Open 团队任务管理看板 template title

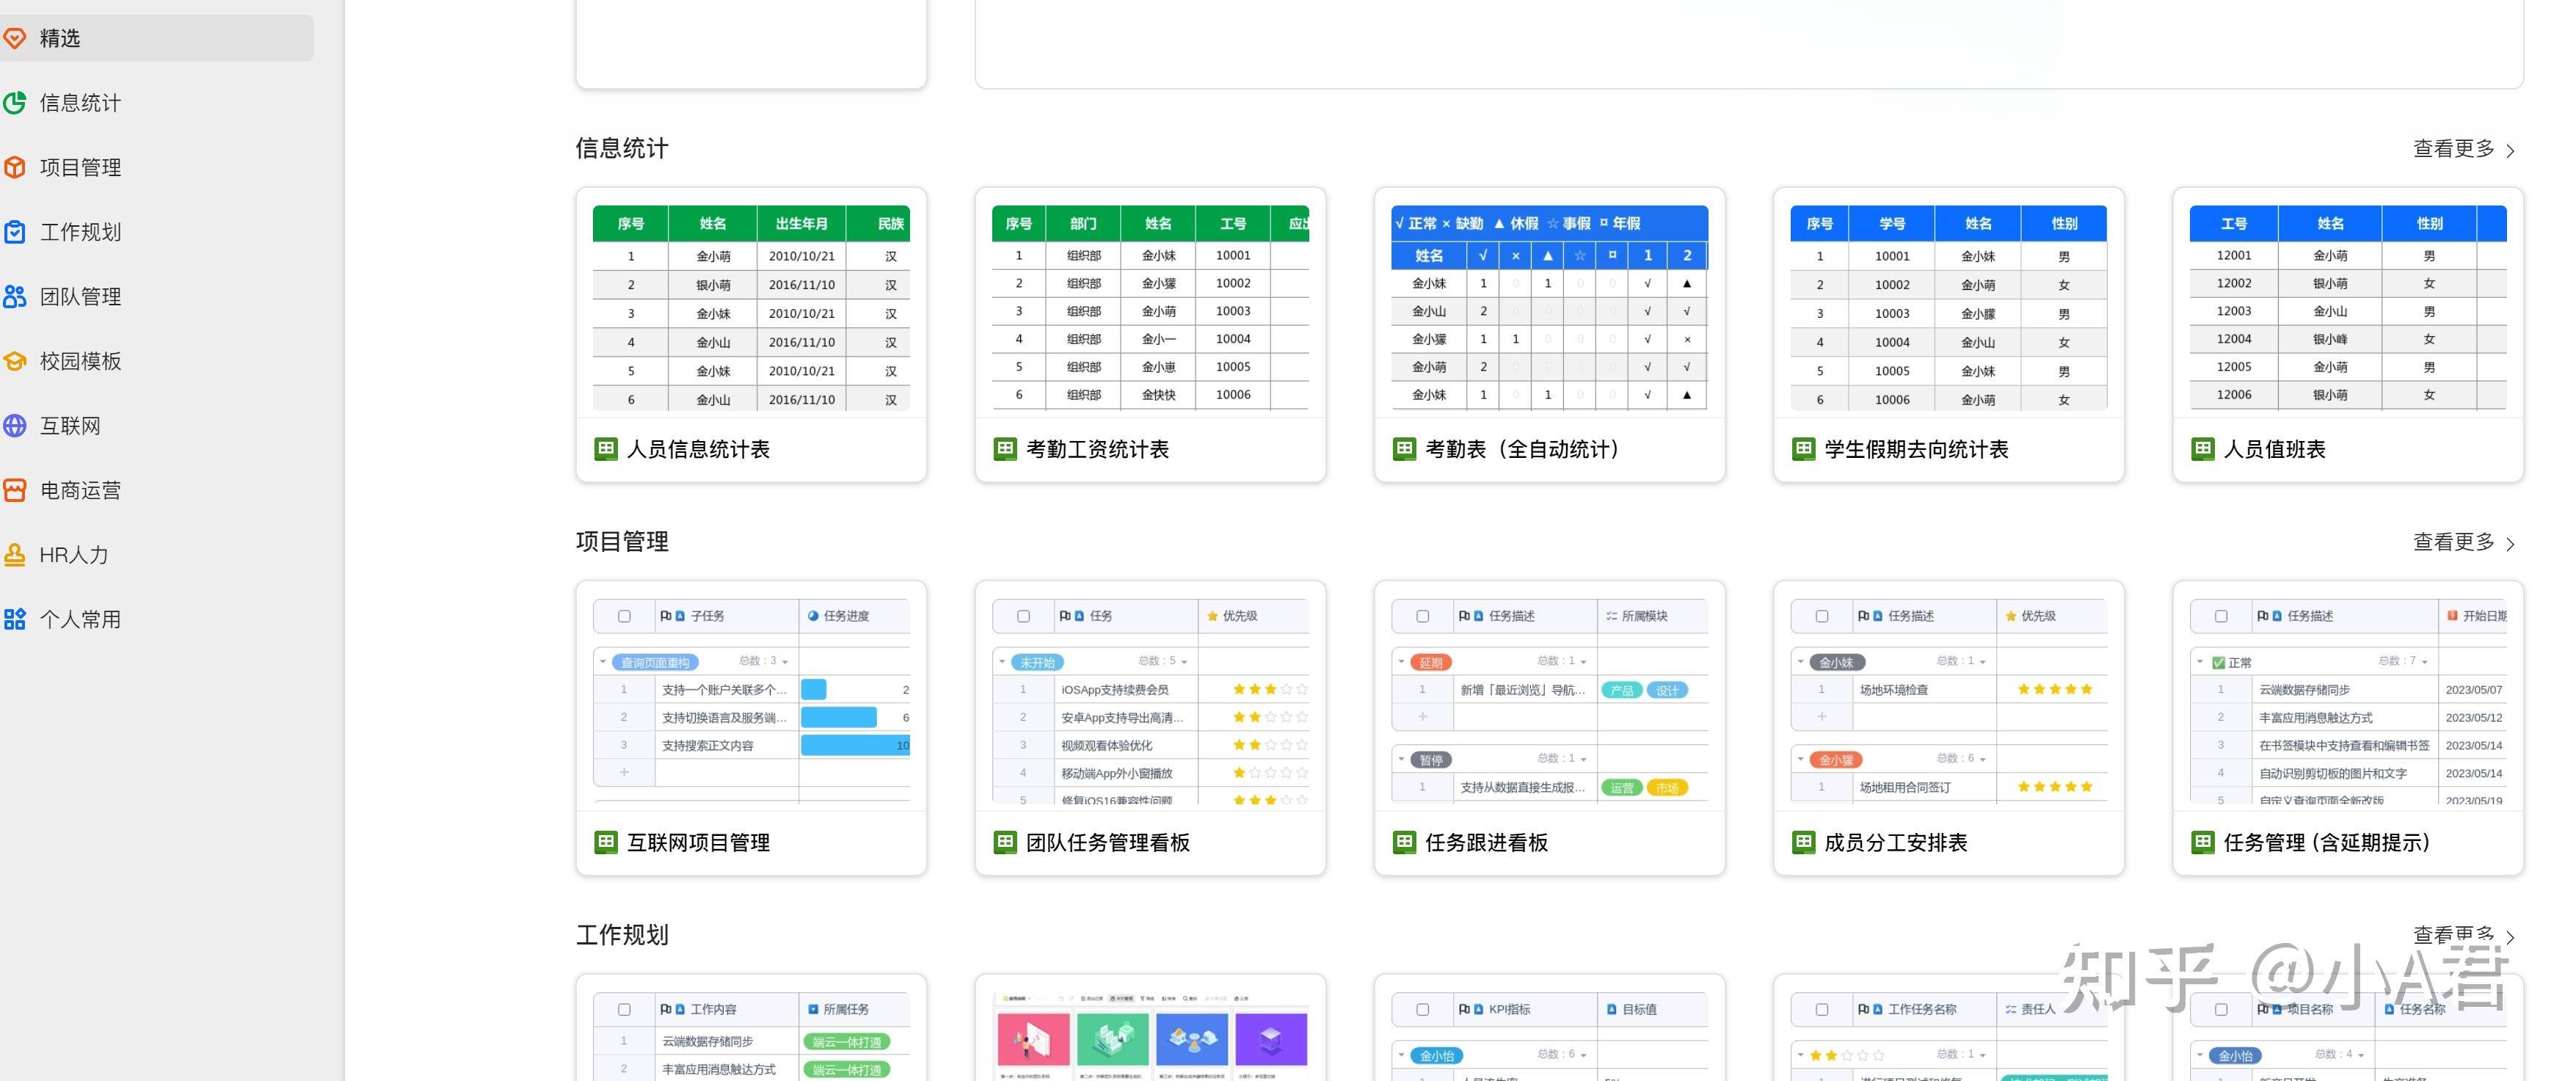[1108, 842]
